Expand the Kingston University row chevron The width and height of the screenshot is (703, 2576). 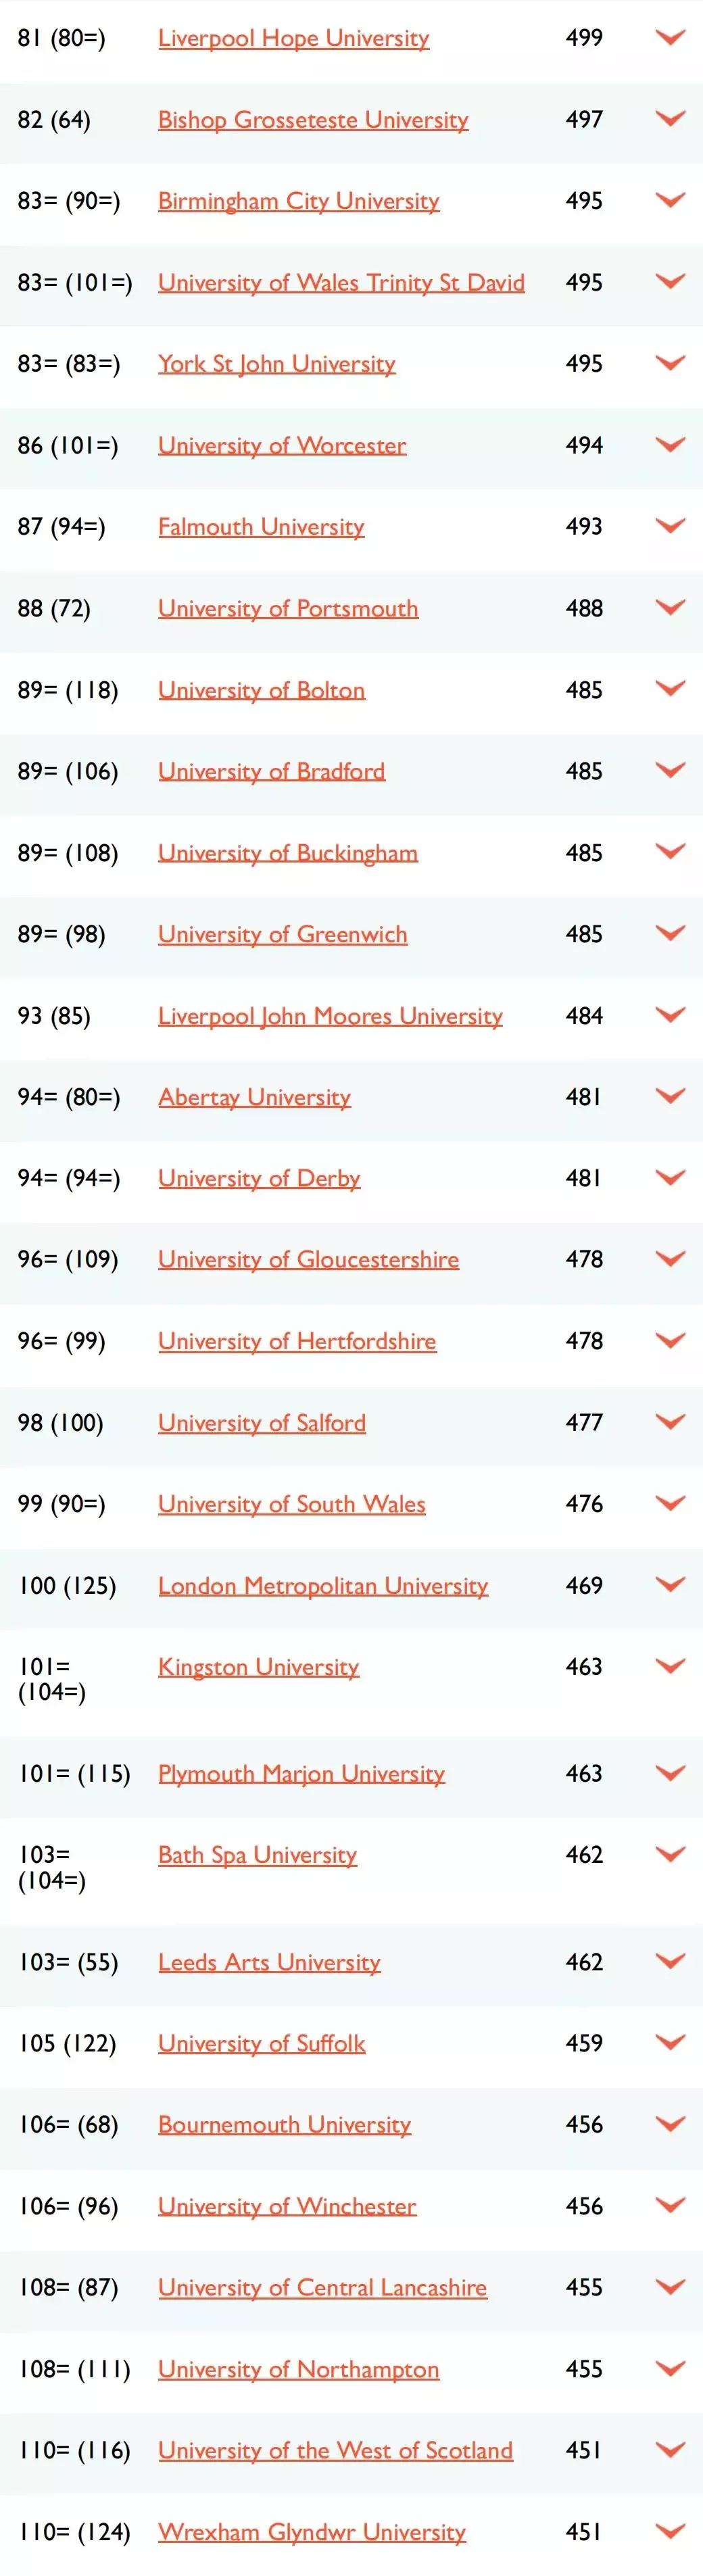click(x=669, y=1666)
